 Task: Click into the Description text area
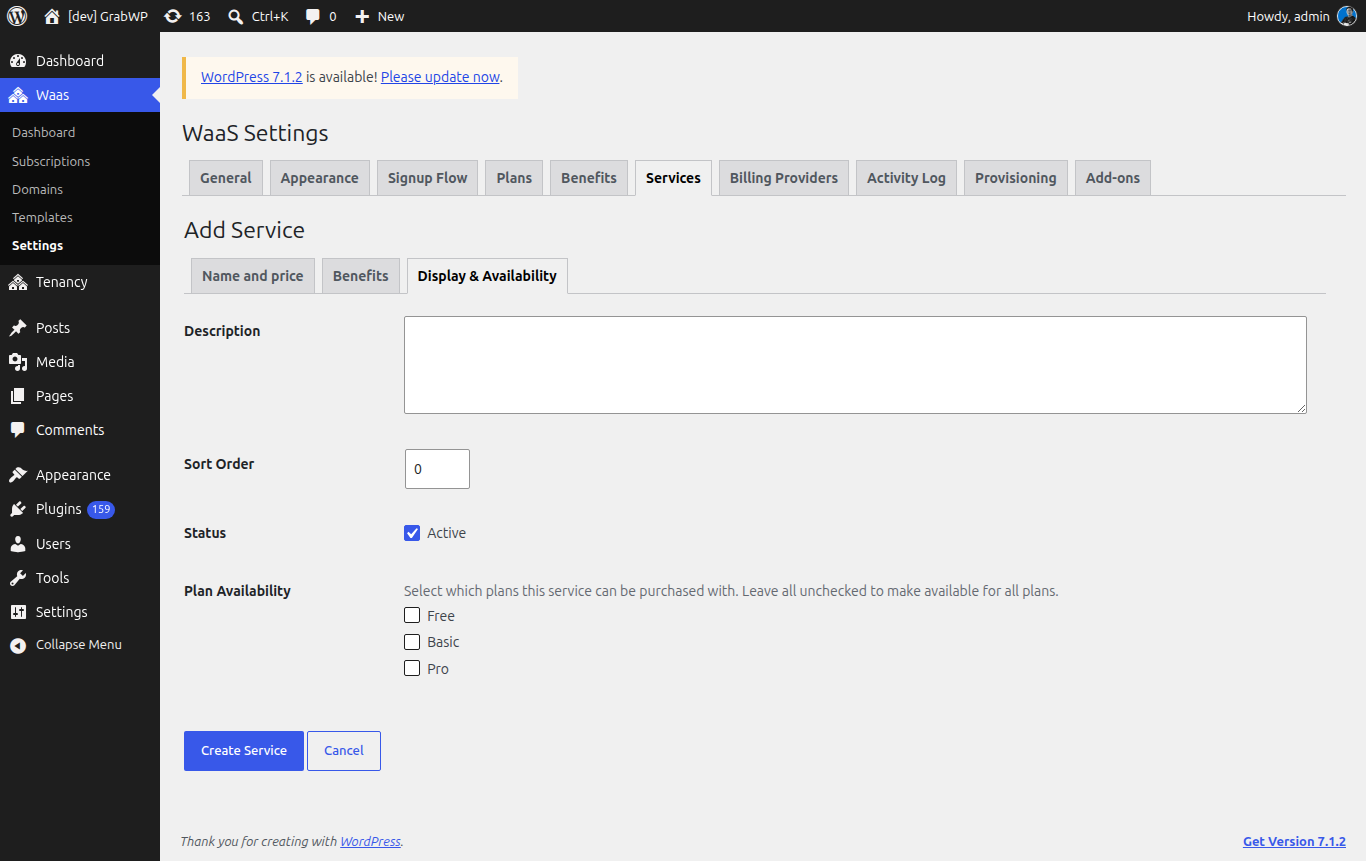(855, 365)
